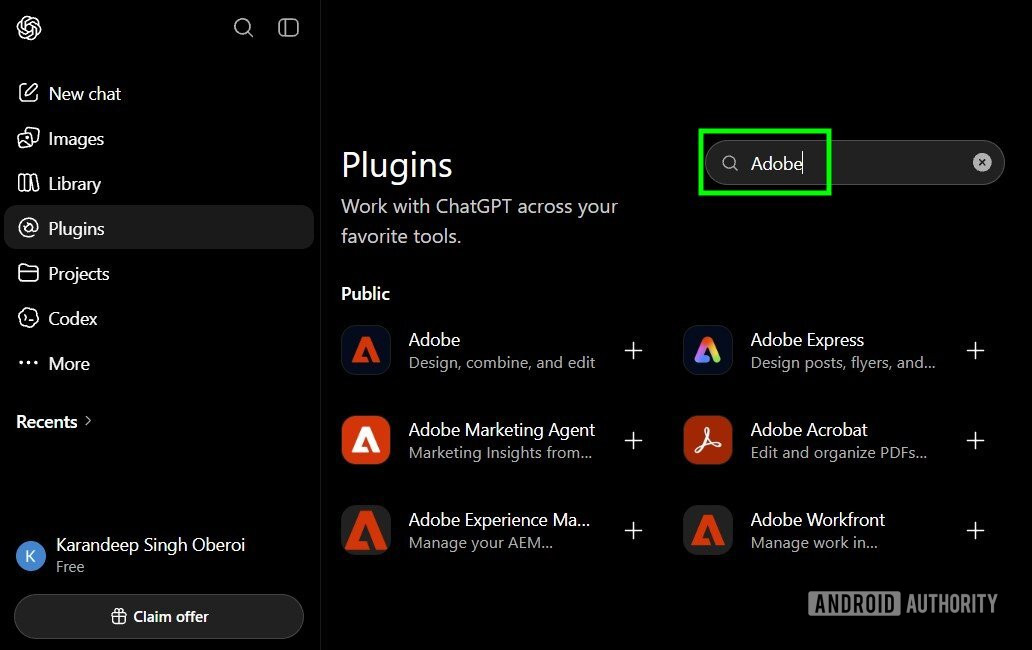Viewport: 1032px width, 650px height.
Task: Open the Library section
Action: click(159, 183)
